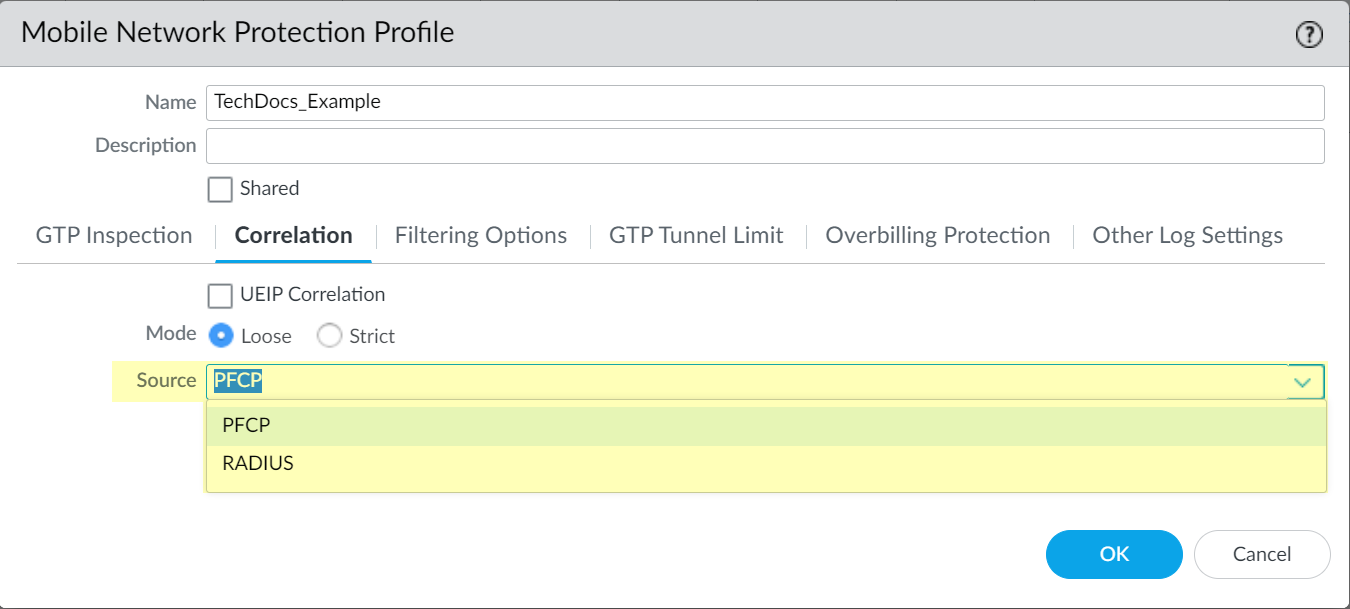Open the Overbilling Protection tab
1350x609 pixels.
pyautogui.click(x=937, y=236)
